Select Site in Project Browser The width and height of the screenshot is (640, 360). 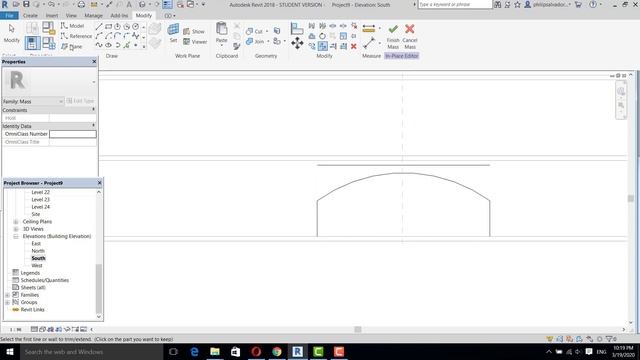point(36,214)
